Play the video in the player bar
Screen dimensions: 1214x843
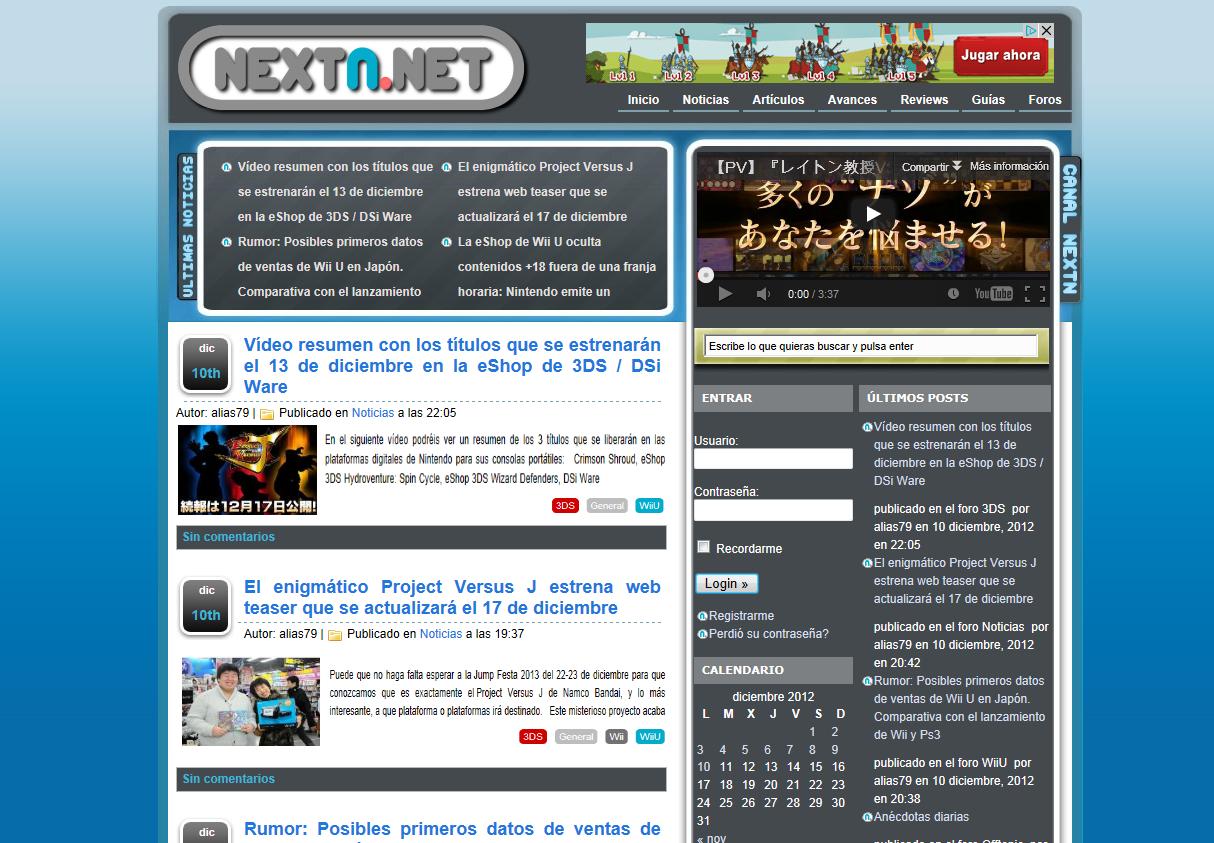726,294
